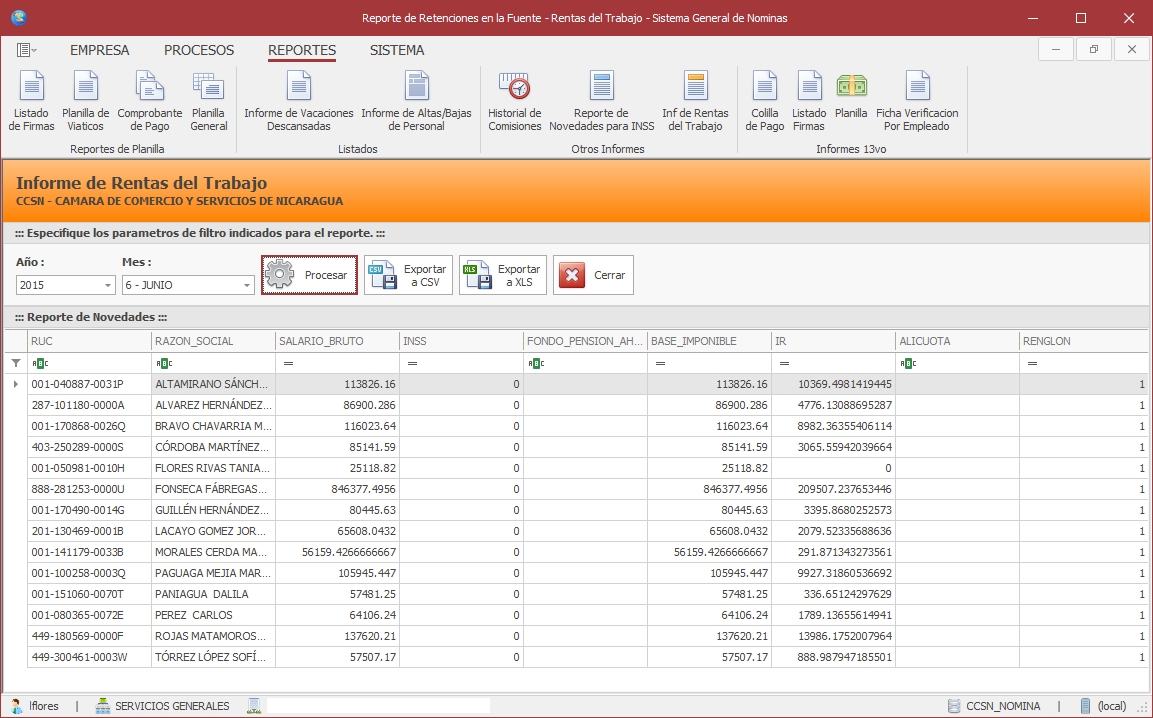The width and height of the screenshot is (1153, 718).
Task: Click Exportar a XLS button
Action: click(x=503, y=275)
